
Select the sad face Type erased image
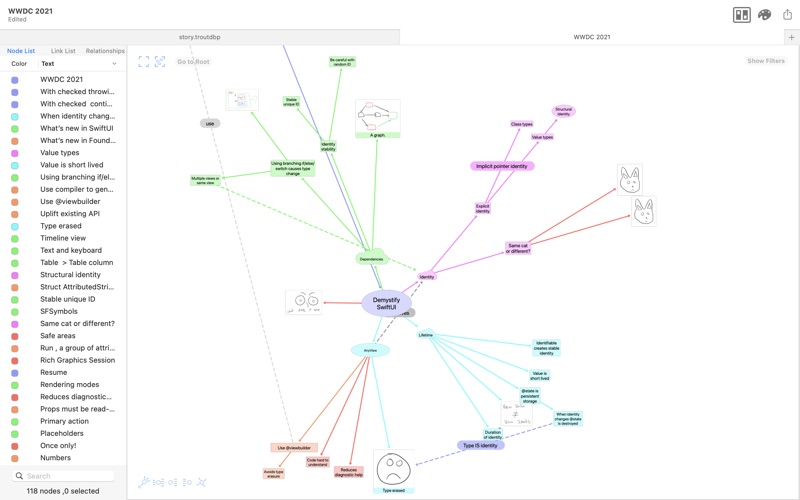pos(393,471)
